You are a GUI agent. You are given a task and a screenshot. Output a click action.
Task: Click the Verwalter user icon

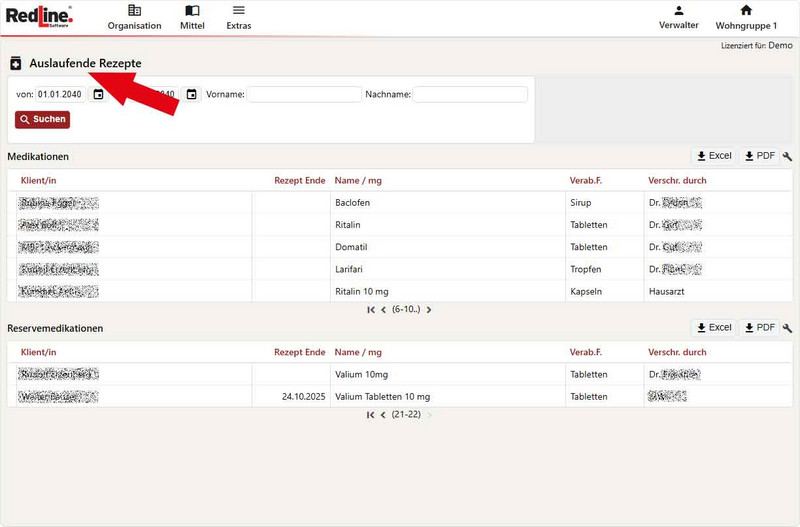(679, 11)
